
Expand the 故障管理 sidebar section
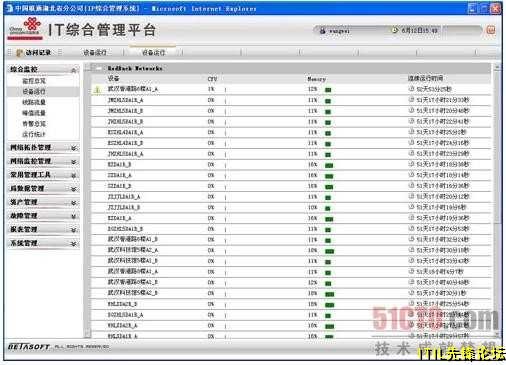tap(74, 216)
